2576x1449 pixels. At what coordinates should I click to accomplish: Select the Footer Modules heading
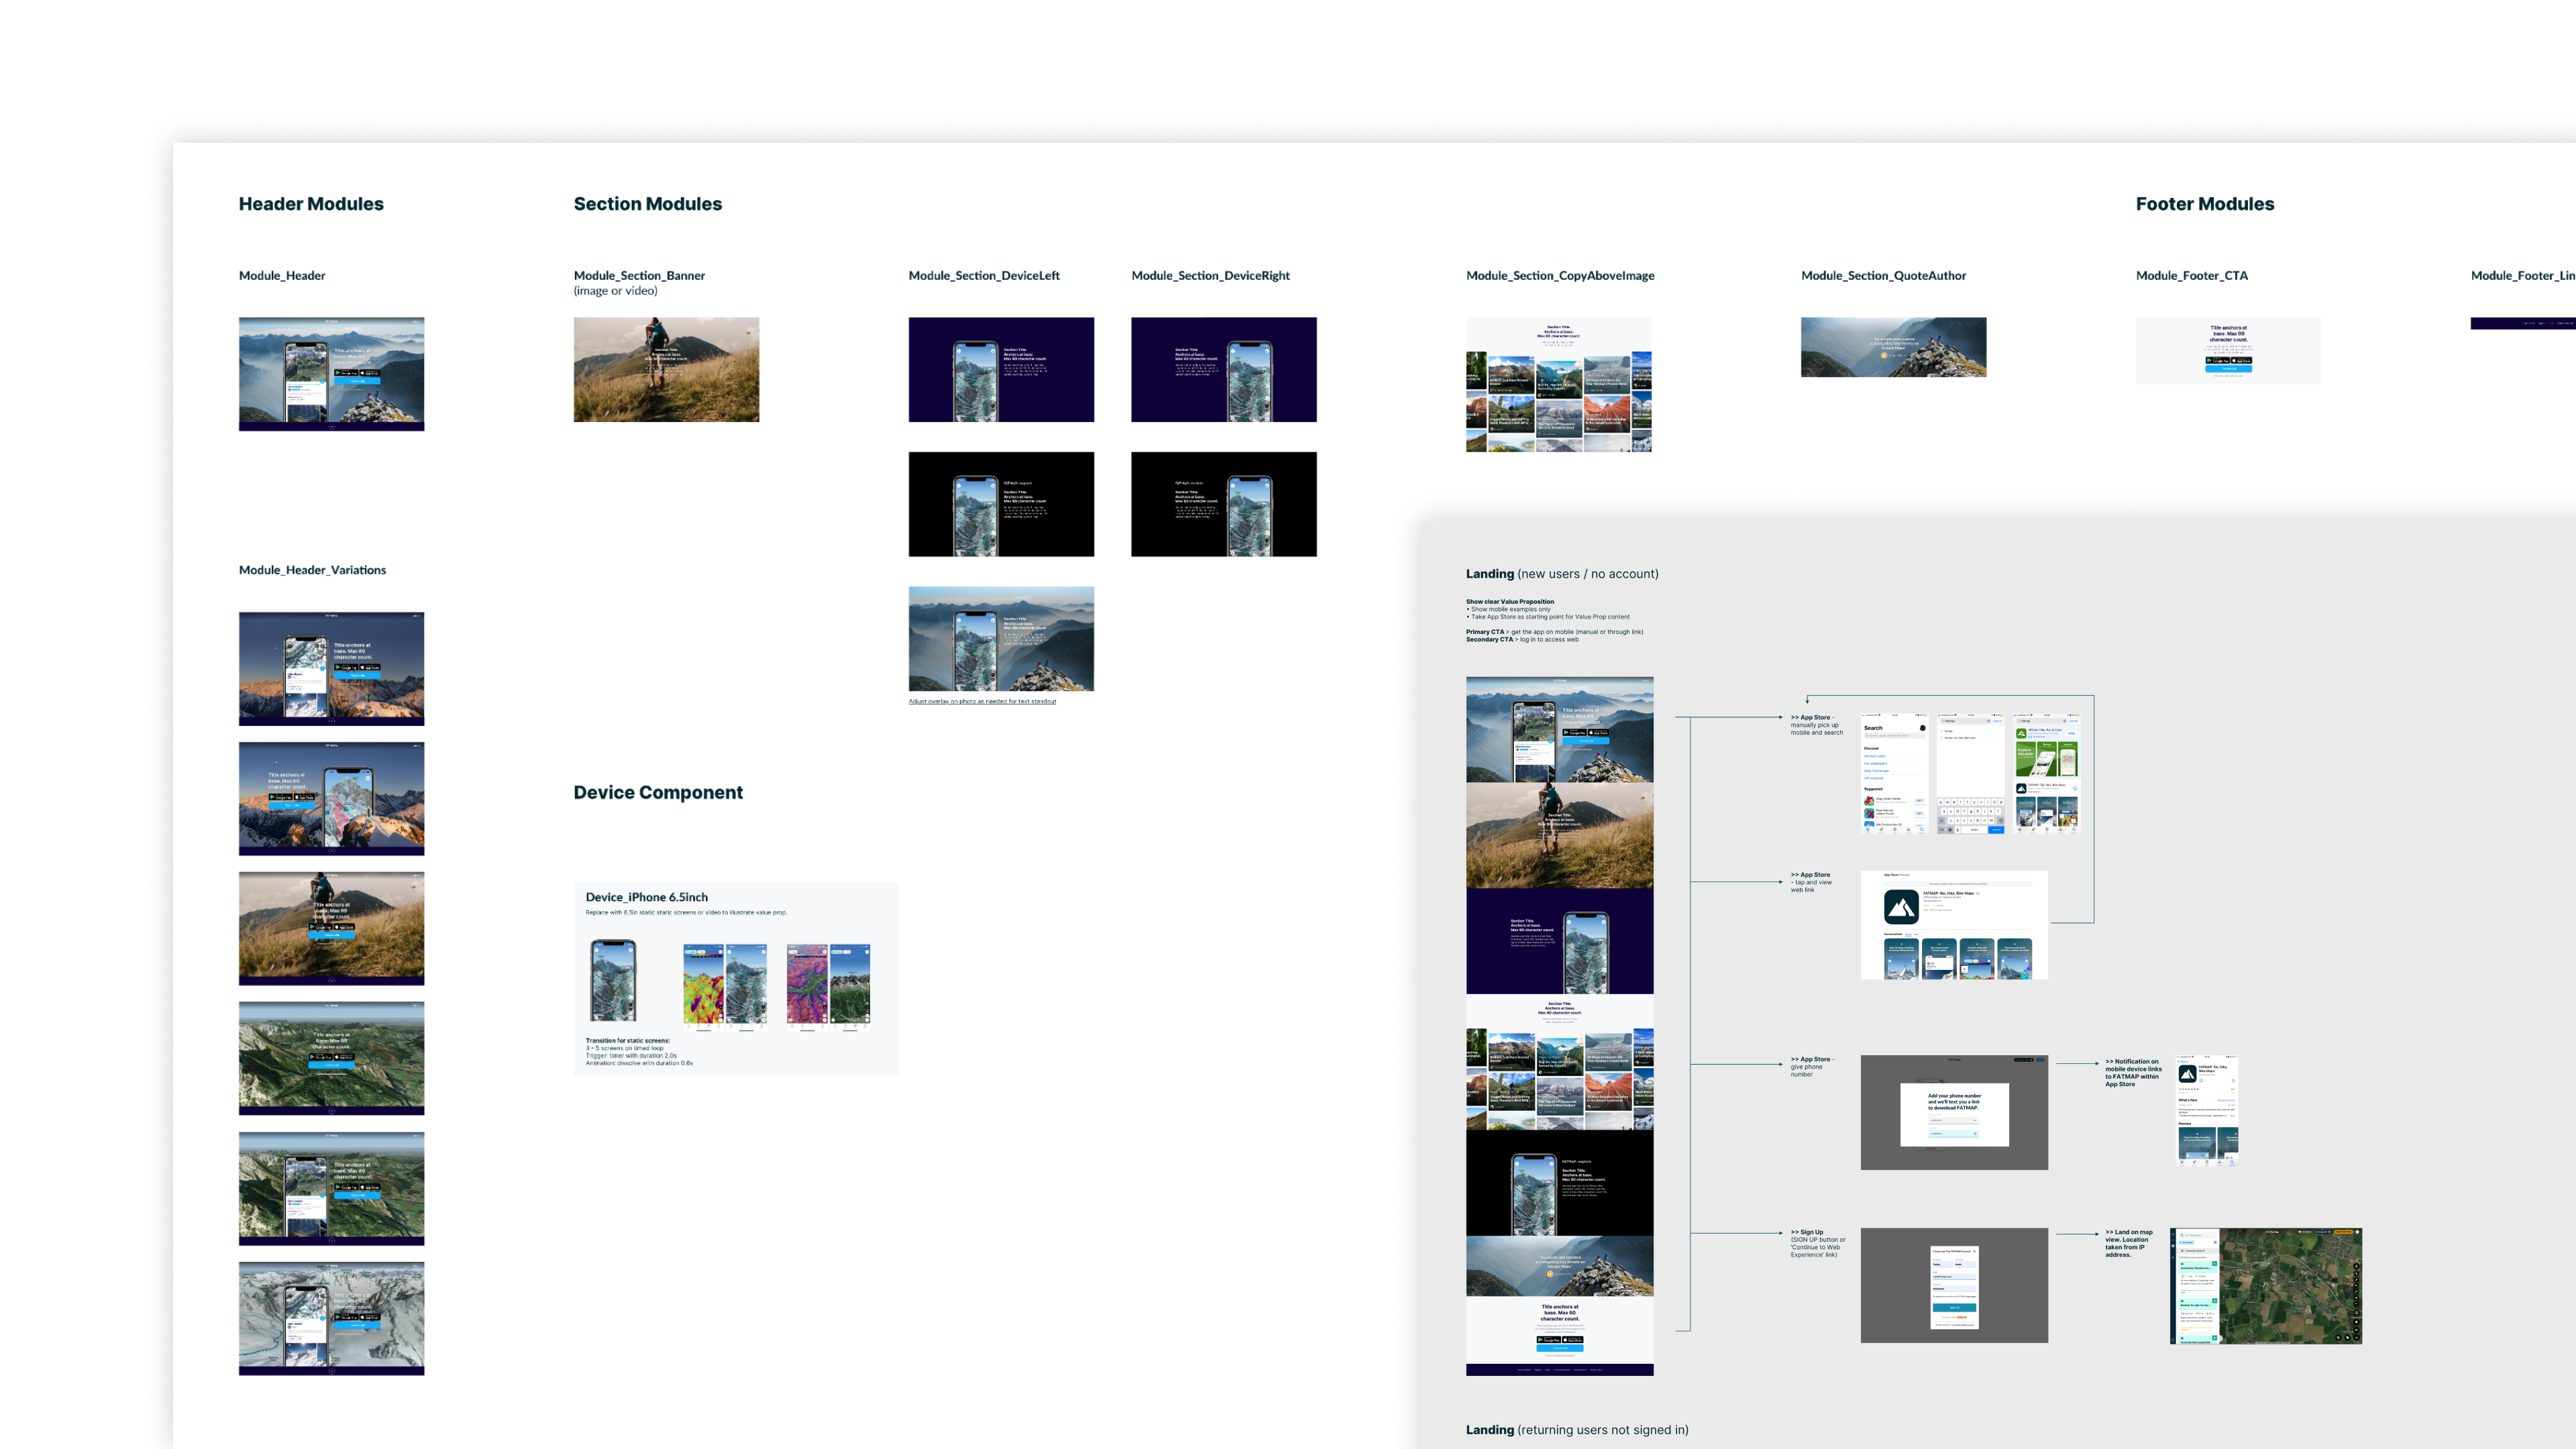coord(2204,204)
